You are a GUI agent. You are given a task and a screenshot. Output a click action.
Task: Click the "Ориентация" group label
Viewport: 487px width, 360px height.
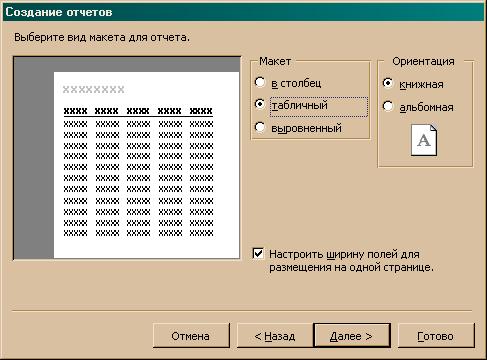(x=423, y=61)
